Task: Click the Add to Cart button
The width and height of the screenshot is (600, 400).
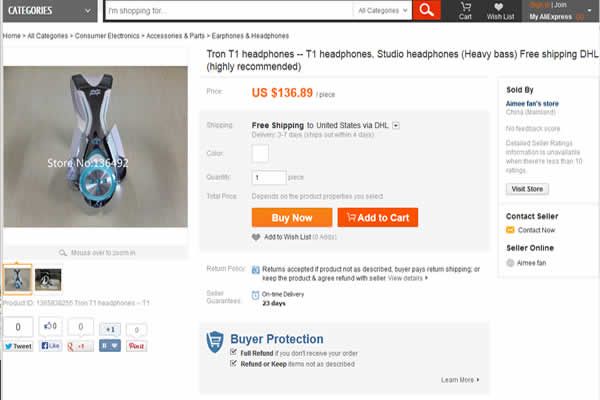Action: 378,218
